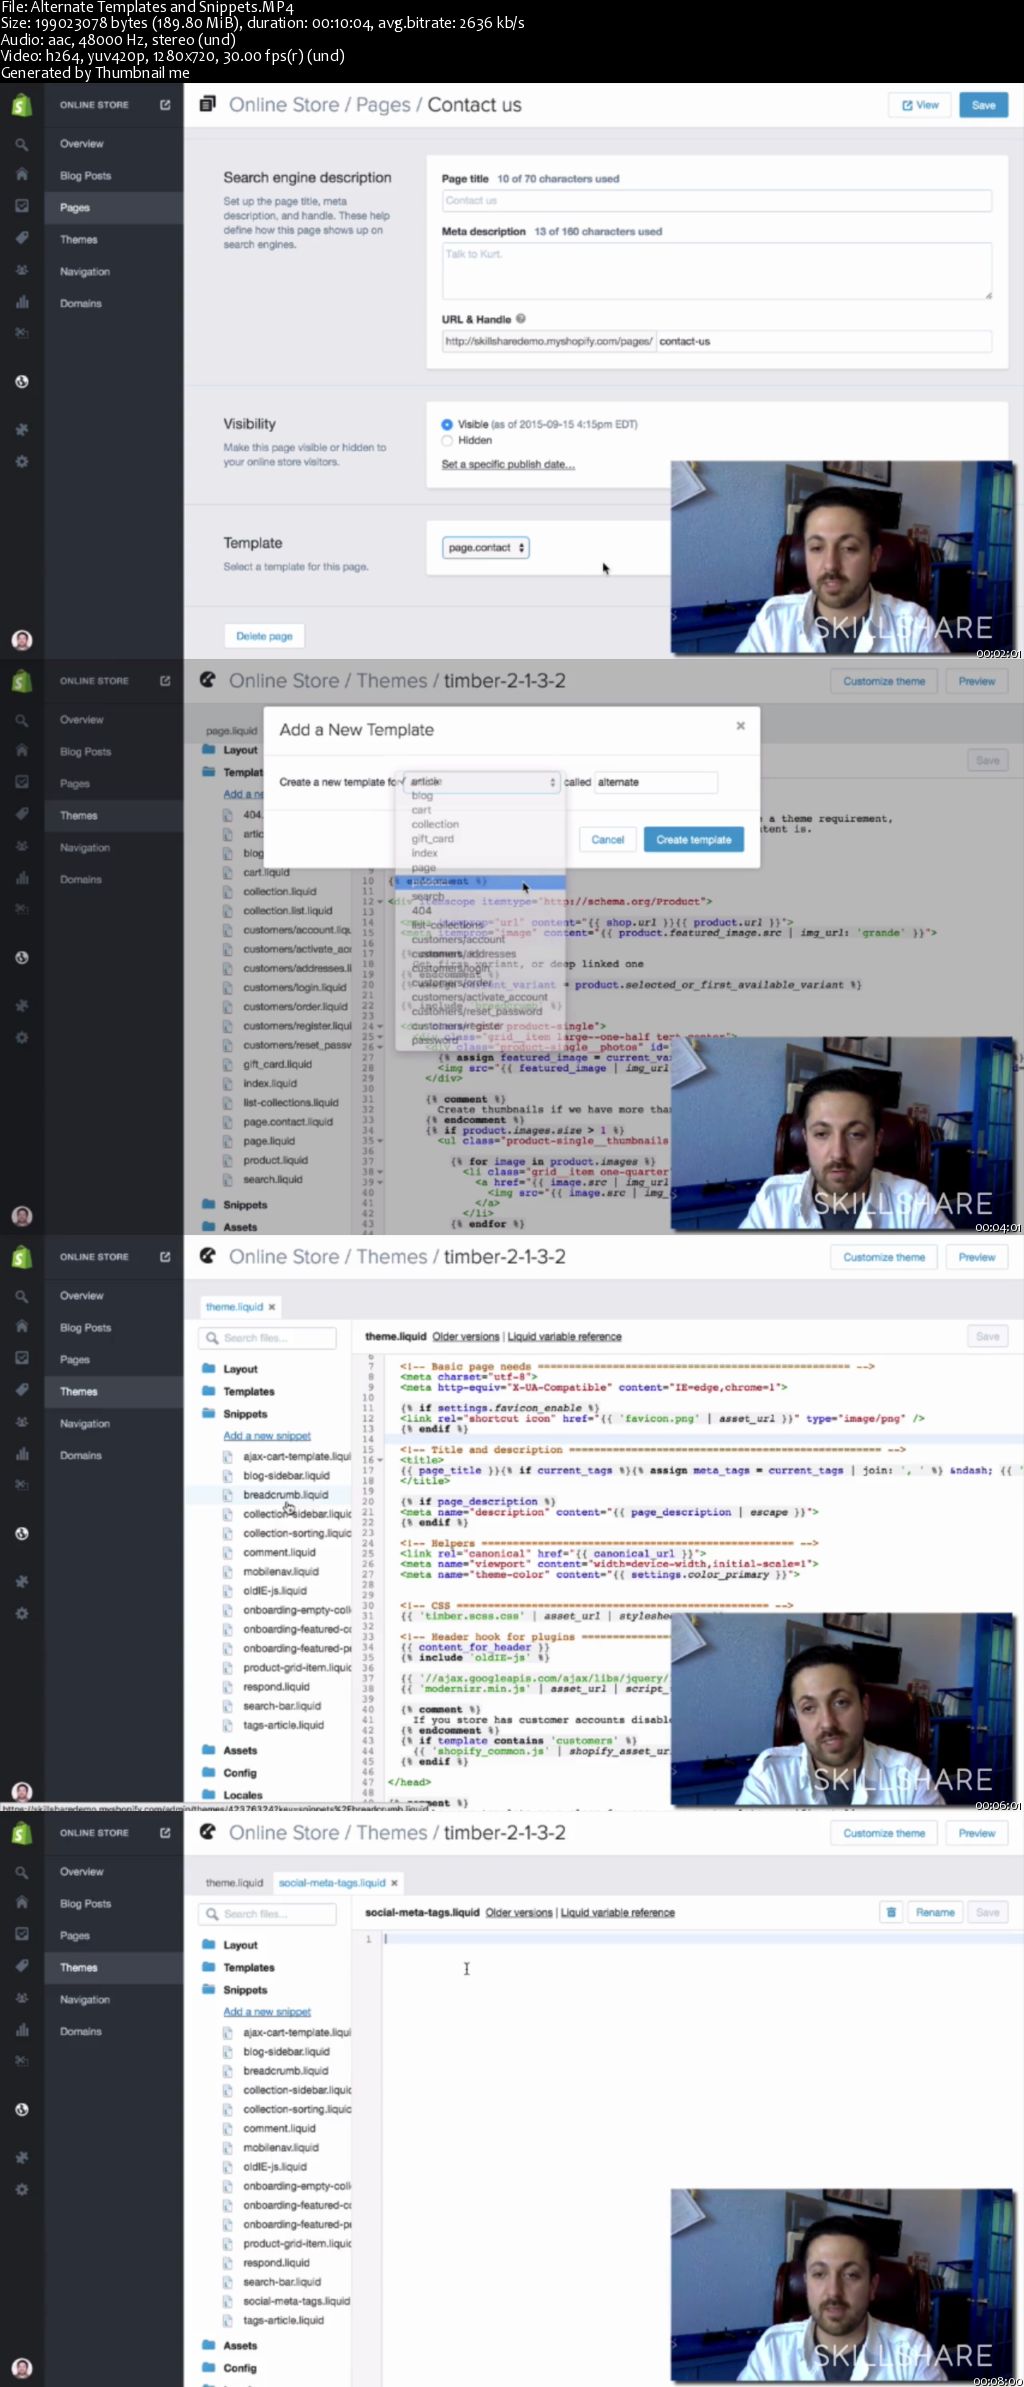This screenshot has width=1024, height=2387.
Task: Open Customers icon on Contact us screen
Action: tap(21, 270)
